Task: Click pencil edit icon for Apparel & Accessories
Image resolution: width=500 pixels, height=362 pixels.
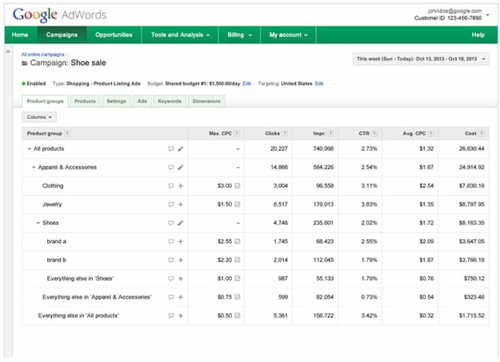Action: point(180,167)
